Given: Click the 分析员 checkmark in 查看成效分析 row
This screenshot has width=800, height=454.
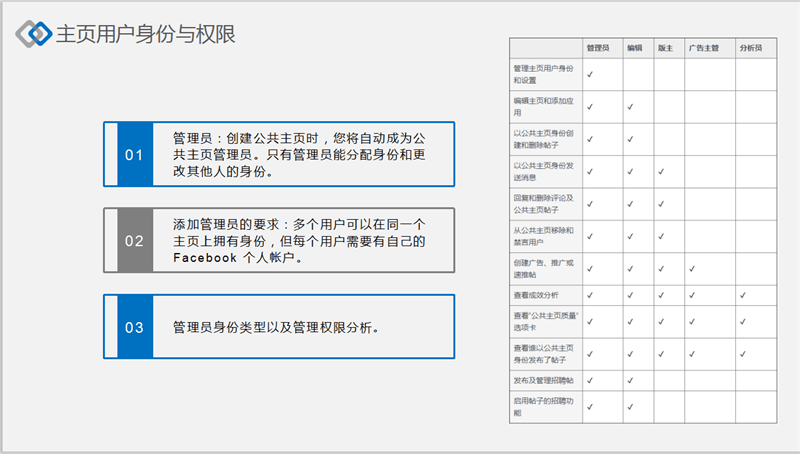Looking at the screenshot, I should coord(743,295).
